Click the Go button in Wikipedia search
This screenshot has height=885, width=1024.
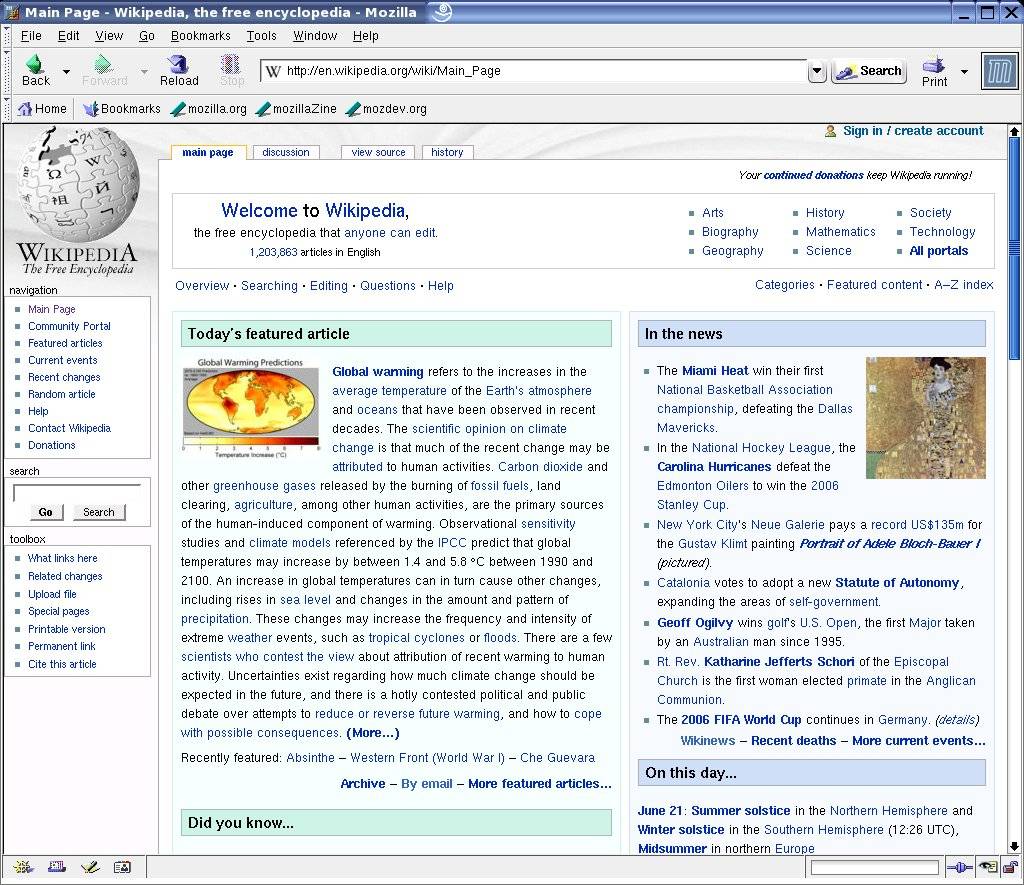[x=46, y=512]
